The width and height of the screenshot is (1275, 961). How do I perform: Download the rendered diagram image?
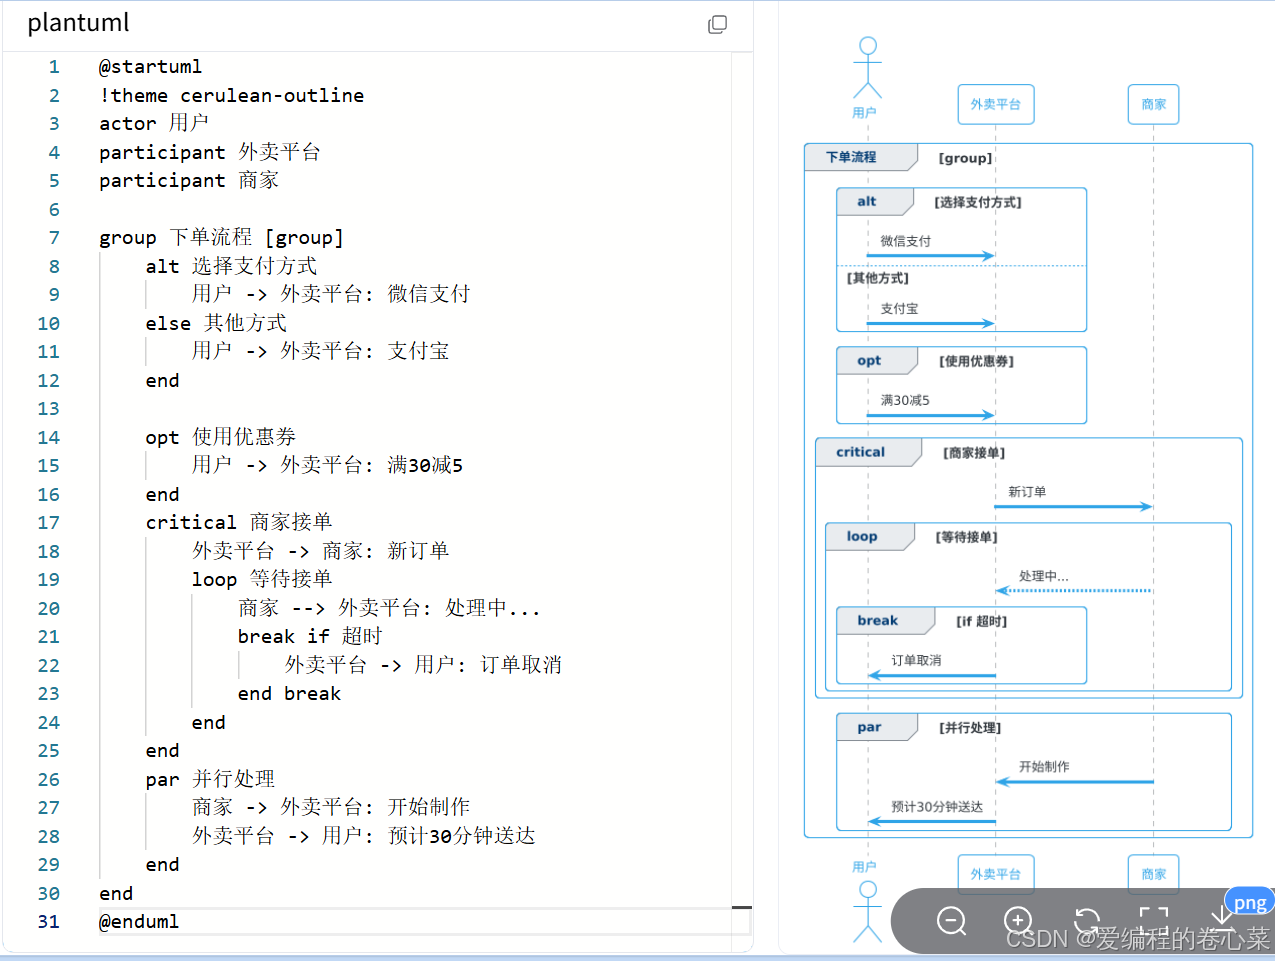pyautogui.click(x=1221, y=917)
